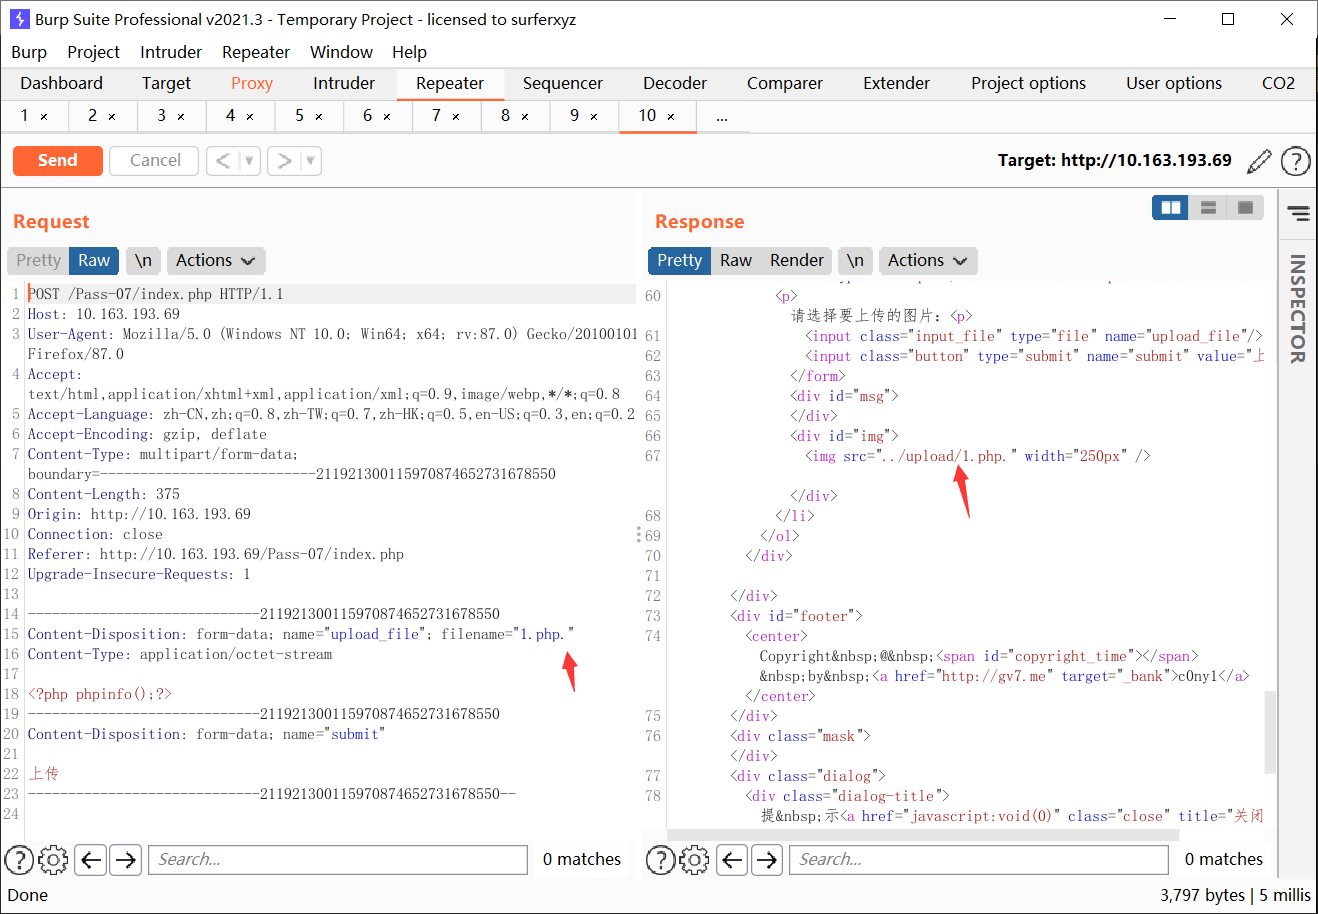Click the response search input field

tap(979, 859)
